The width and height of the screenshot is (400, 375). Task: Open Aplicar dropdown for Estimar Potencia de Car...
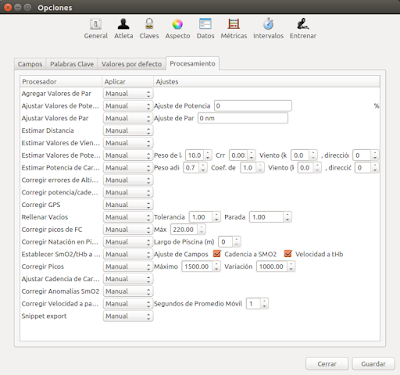pos(128,168)
